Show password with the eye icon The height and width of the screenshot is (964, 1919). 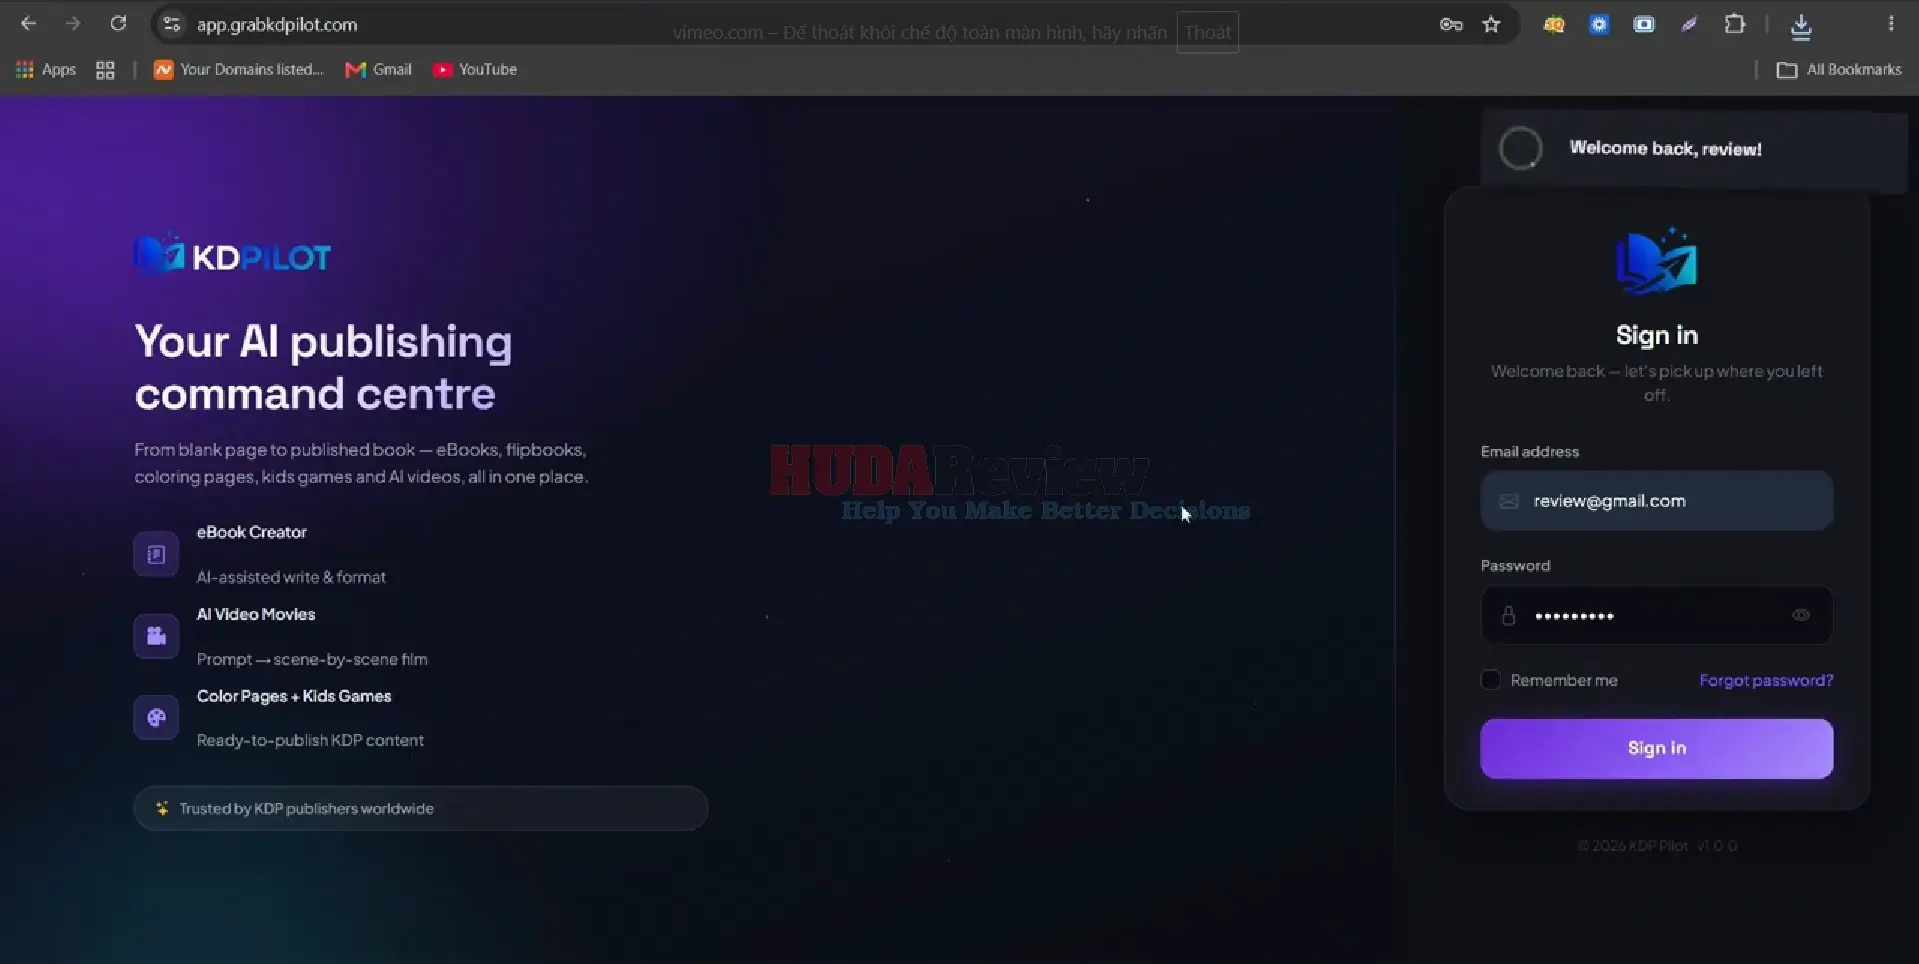1801,615
